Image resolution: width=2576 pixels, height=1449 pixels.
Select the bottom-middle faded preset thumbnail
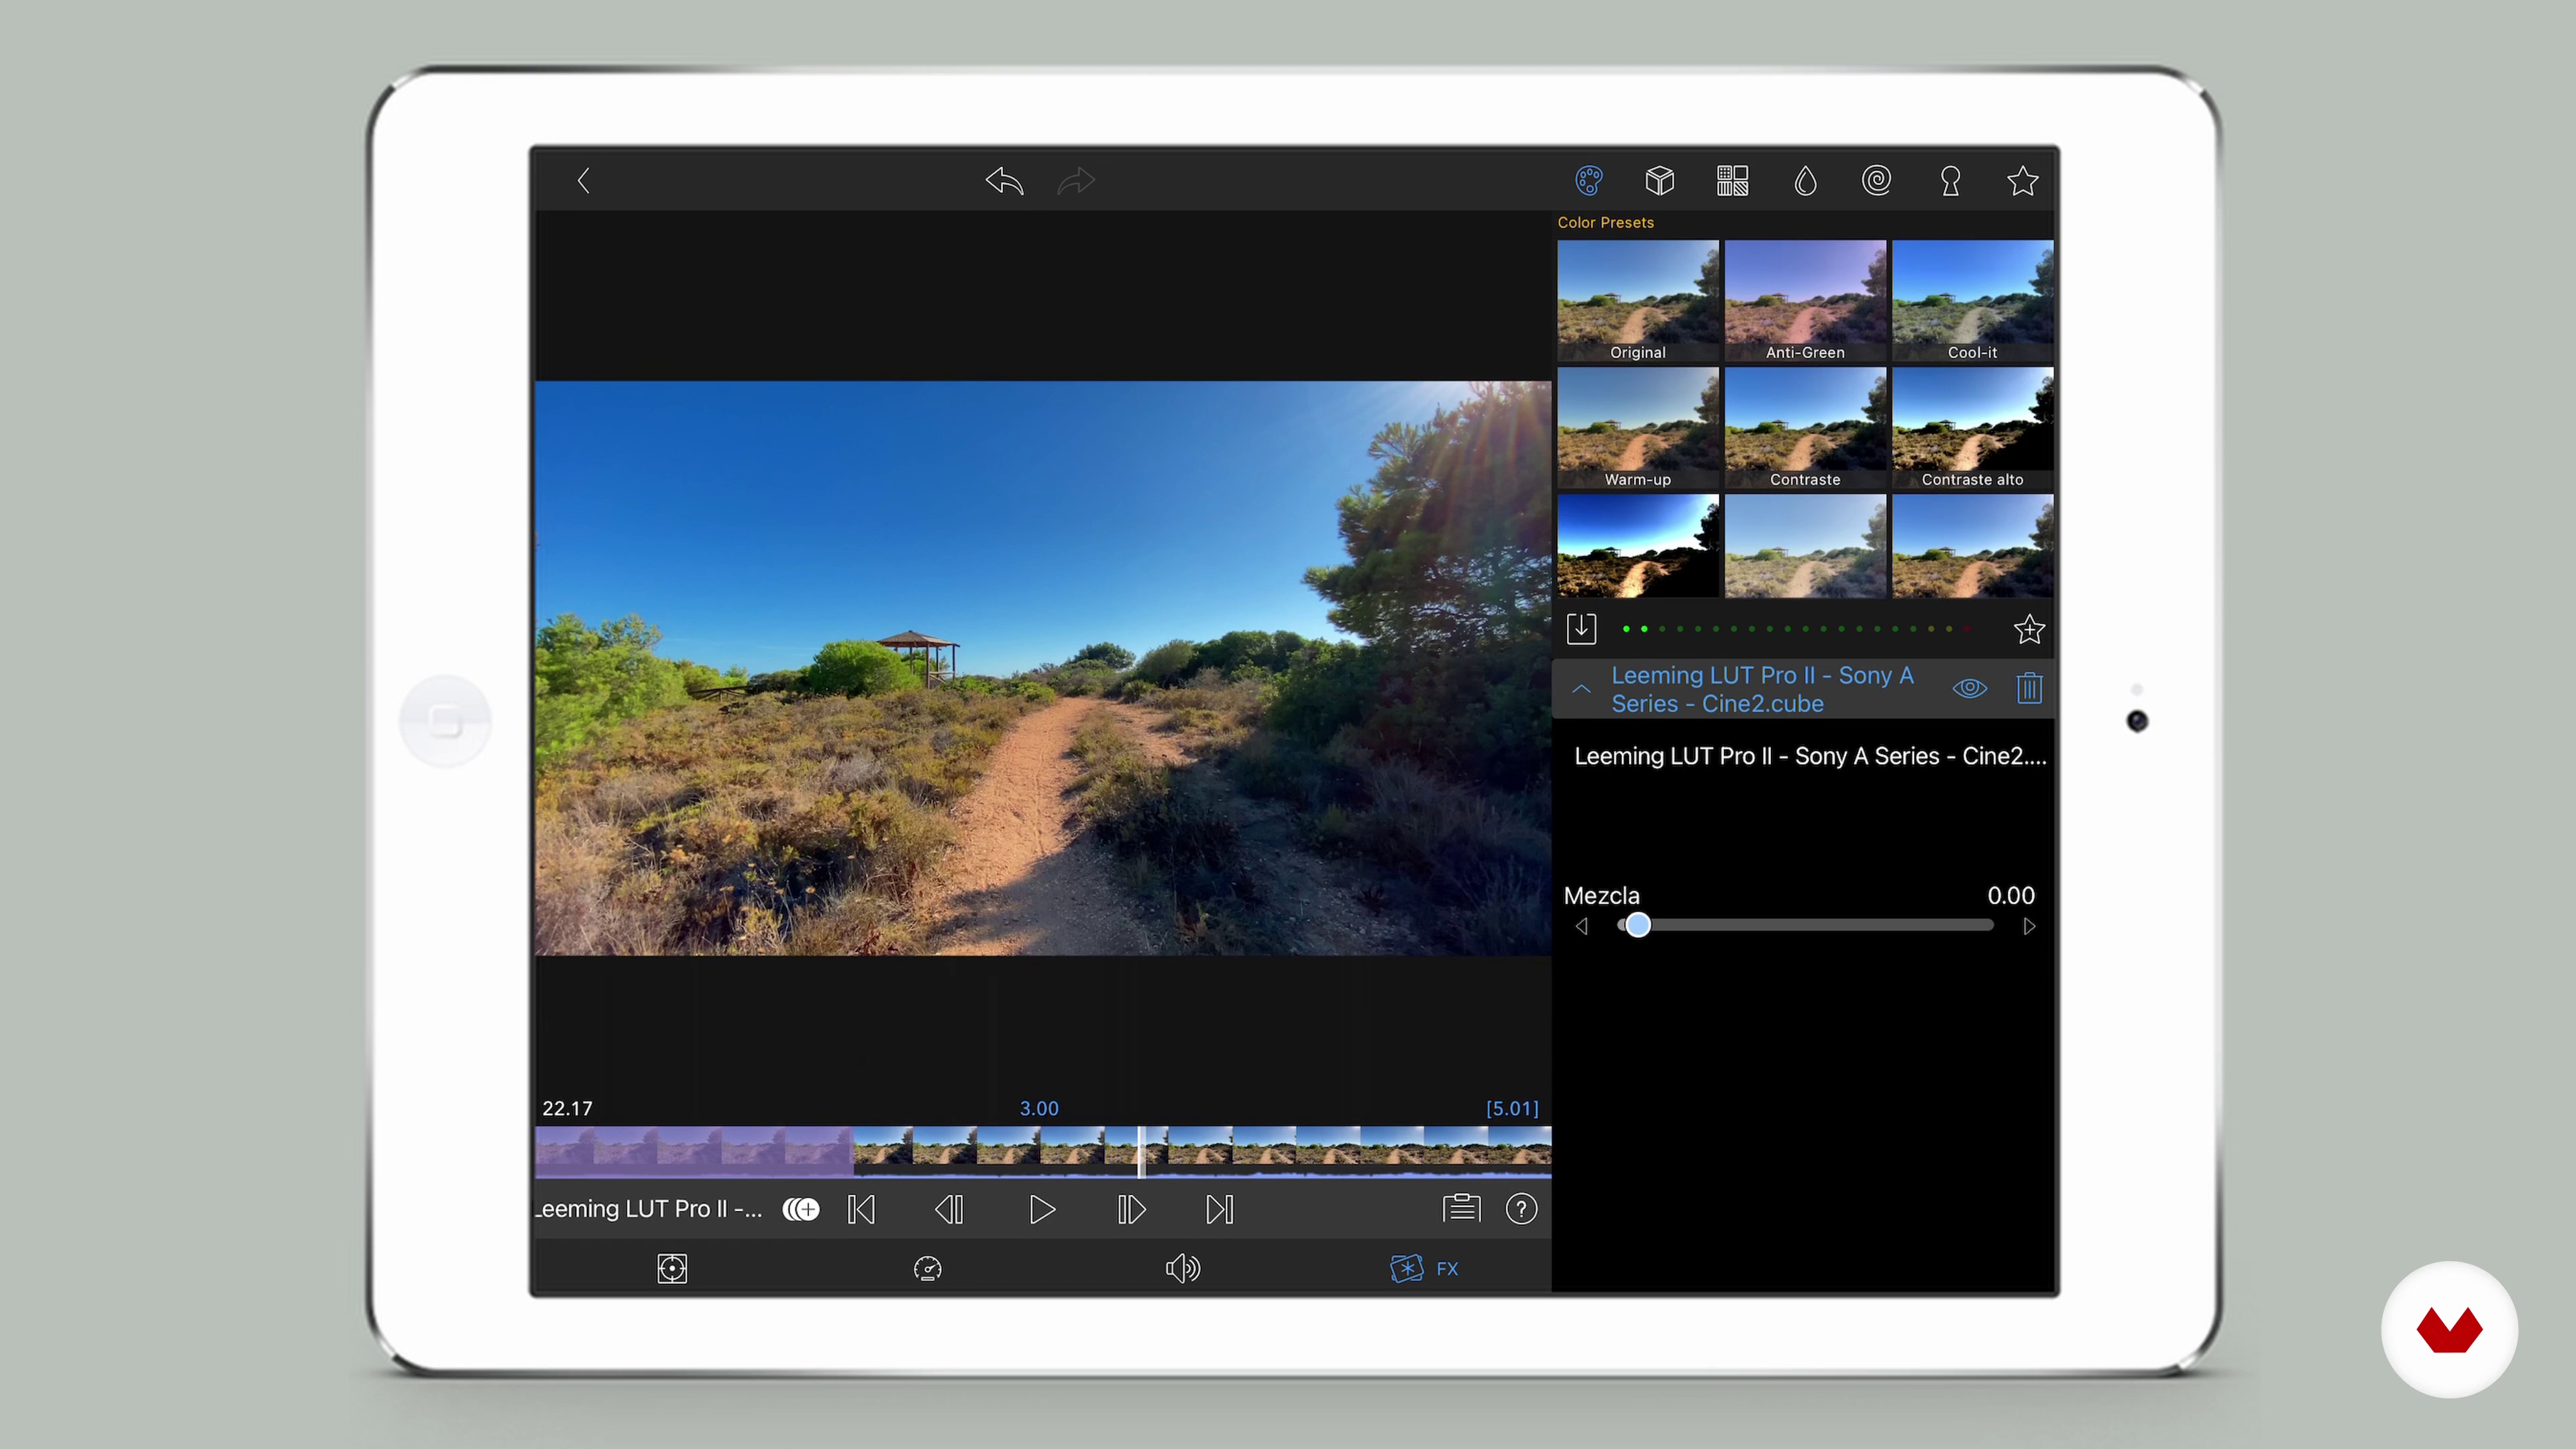[1805, 546]
